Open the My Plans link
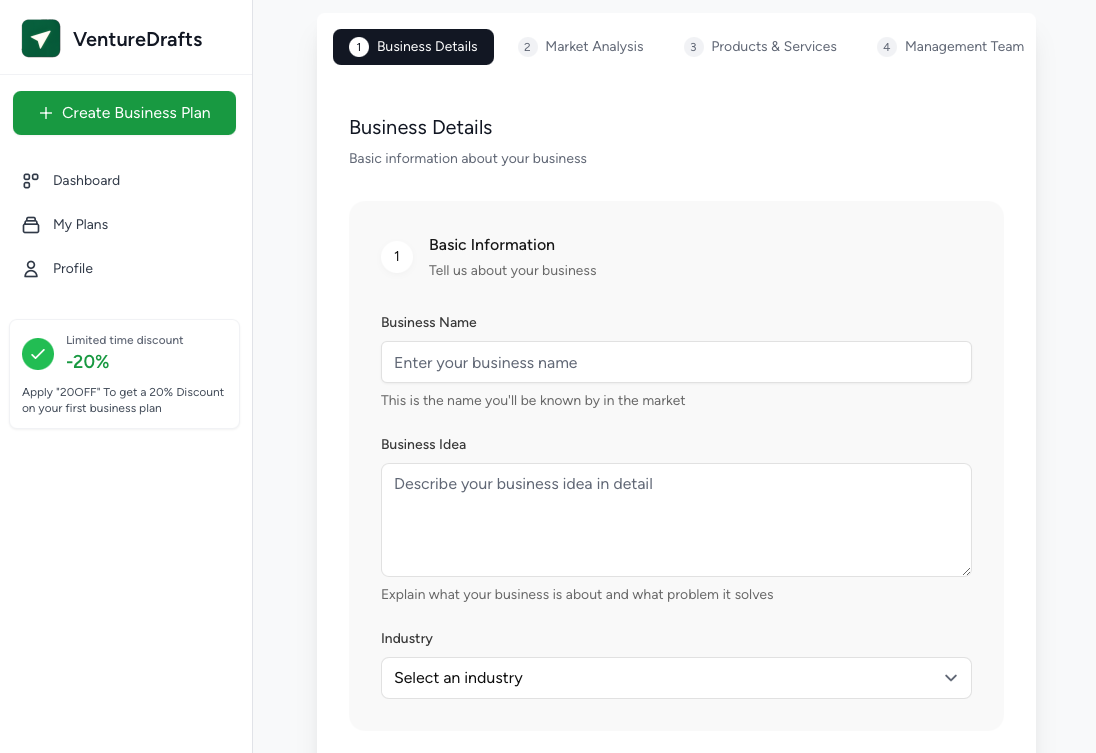 [x=80, y=225]
